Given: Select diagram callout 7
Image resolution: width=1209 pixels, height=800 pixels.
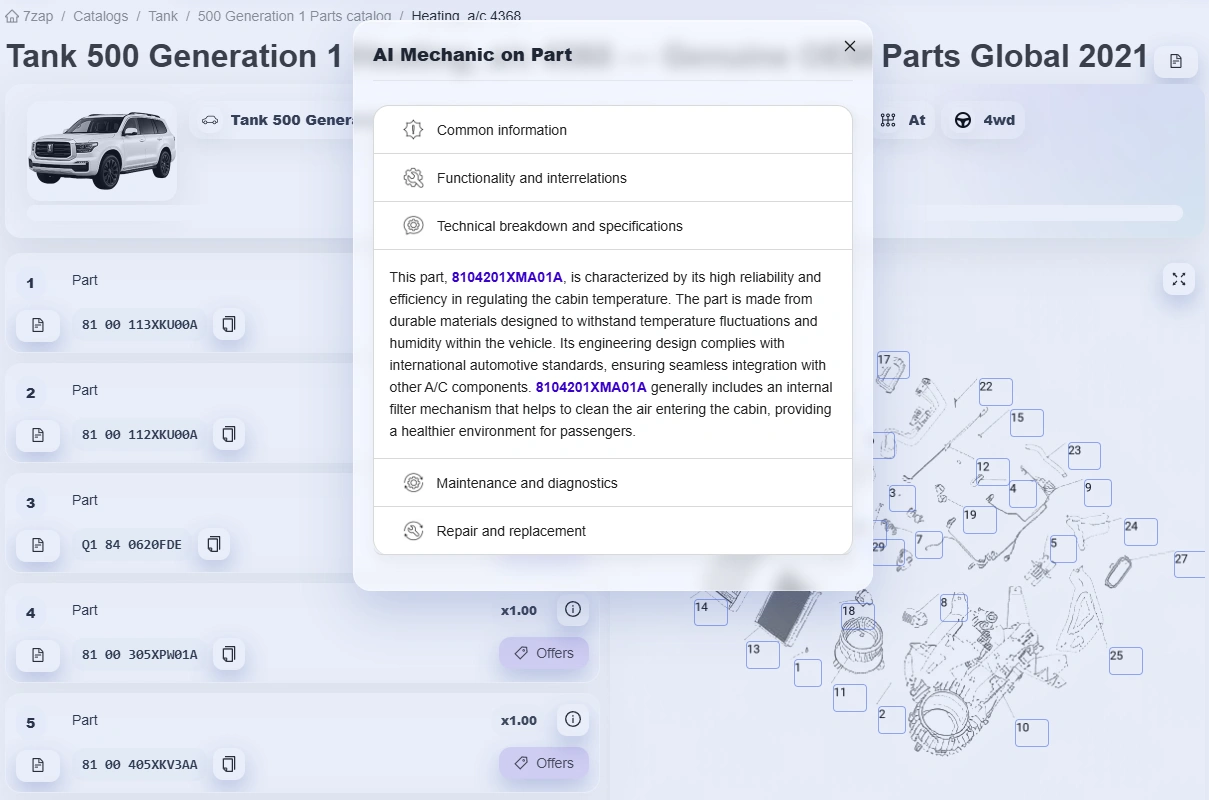Looking at the screenshot, I should [929, 545].
